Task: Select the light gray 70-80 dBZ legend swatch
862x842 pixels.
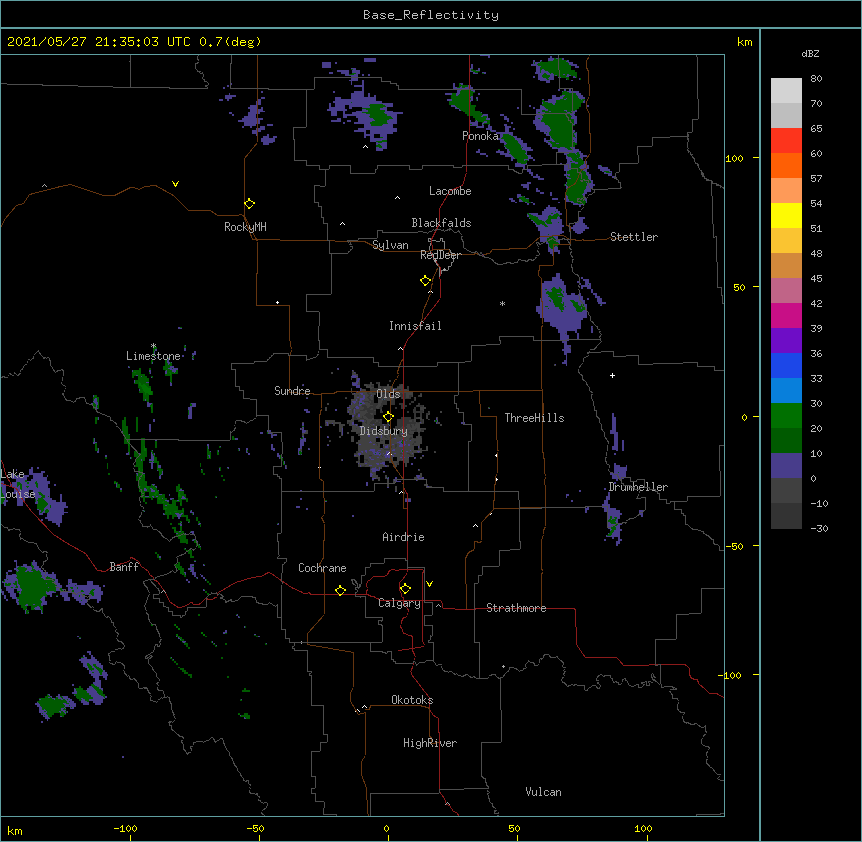Action: (x=786, y=91)
